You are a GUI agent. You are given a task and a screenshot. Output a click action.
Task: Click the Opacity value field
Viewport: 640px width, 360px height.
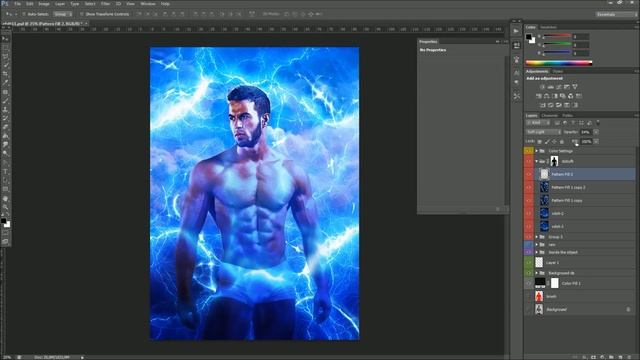[586, 132]
